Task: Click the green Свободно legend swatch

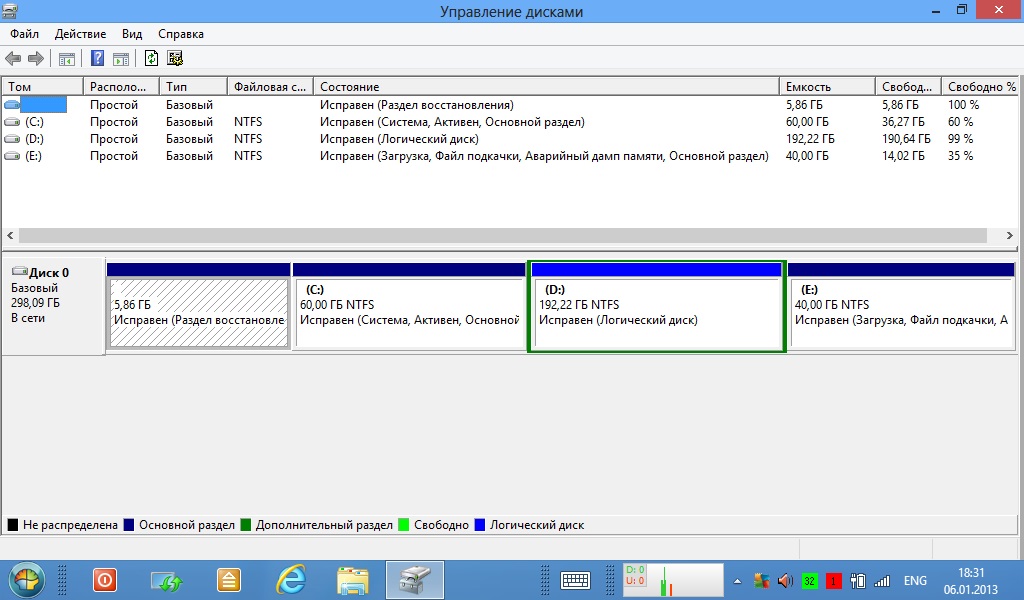Action: tap(404, 524)
